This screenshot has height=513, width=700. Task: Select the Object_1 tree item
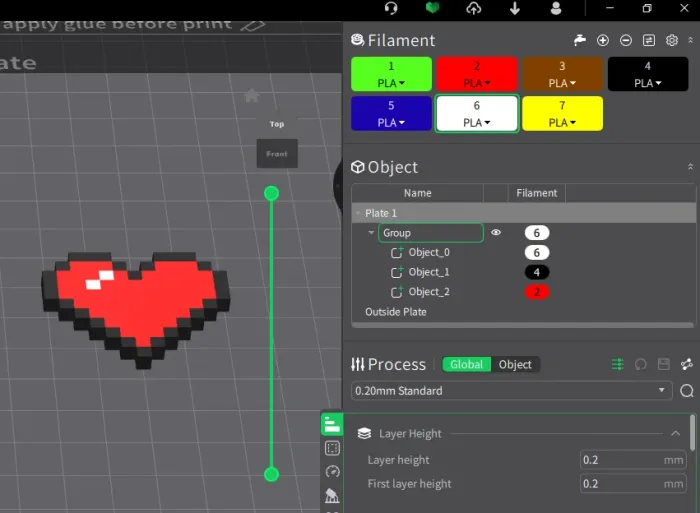click(429, 272)
